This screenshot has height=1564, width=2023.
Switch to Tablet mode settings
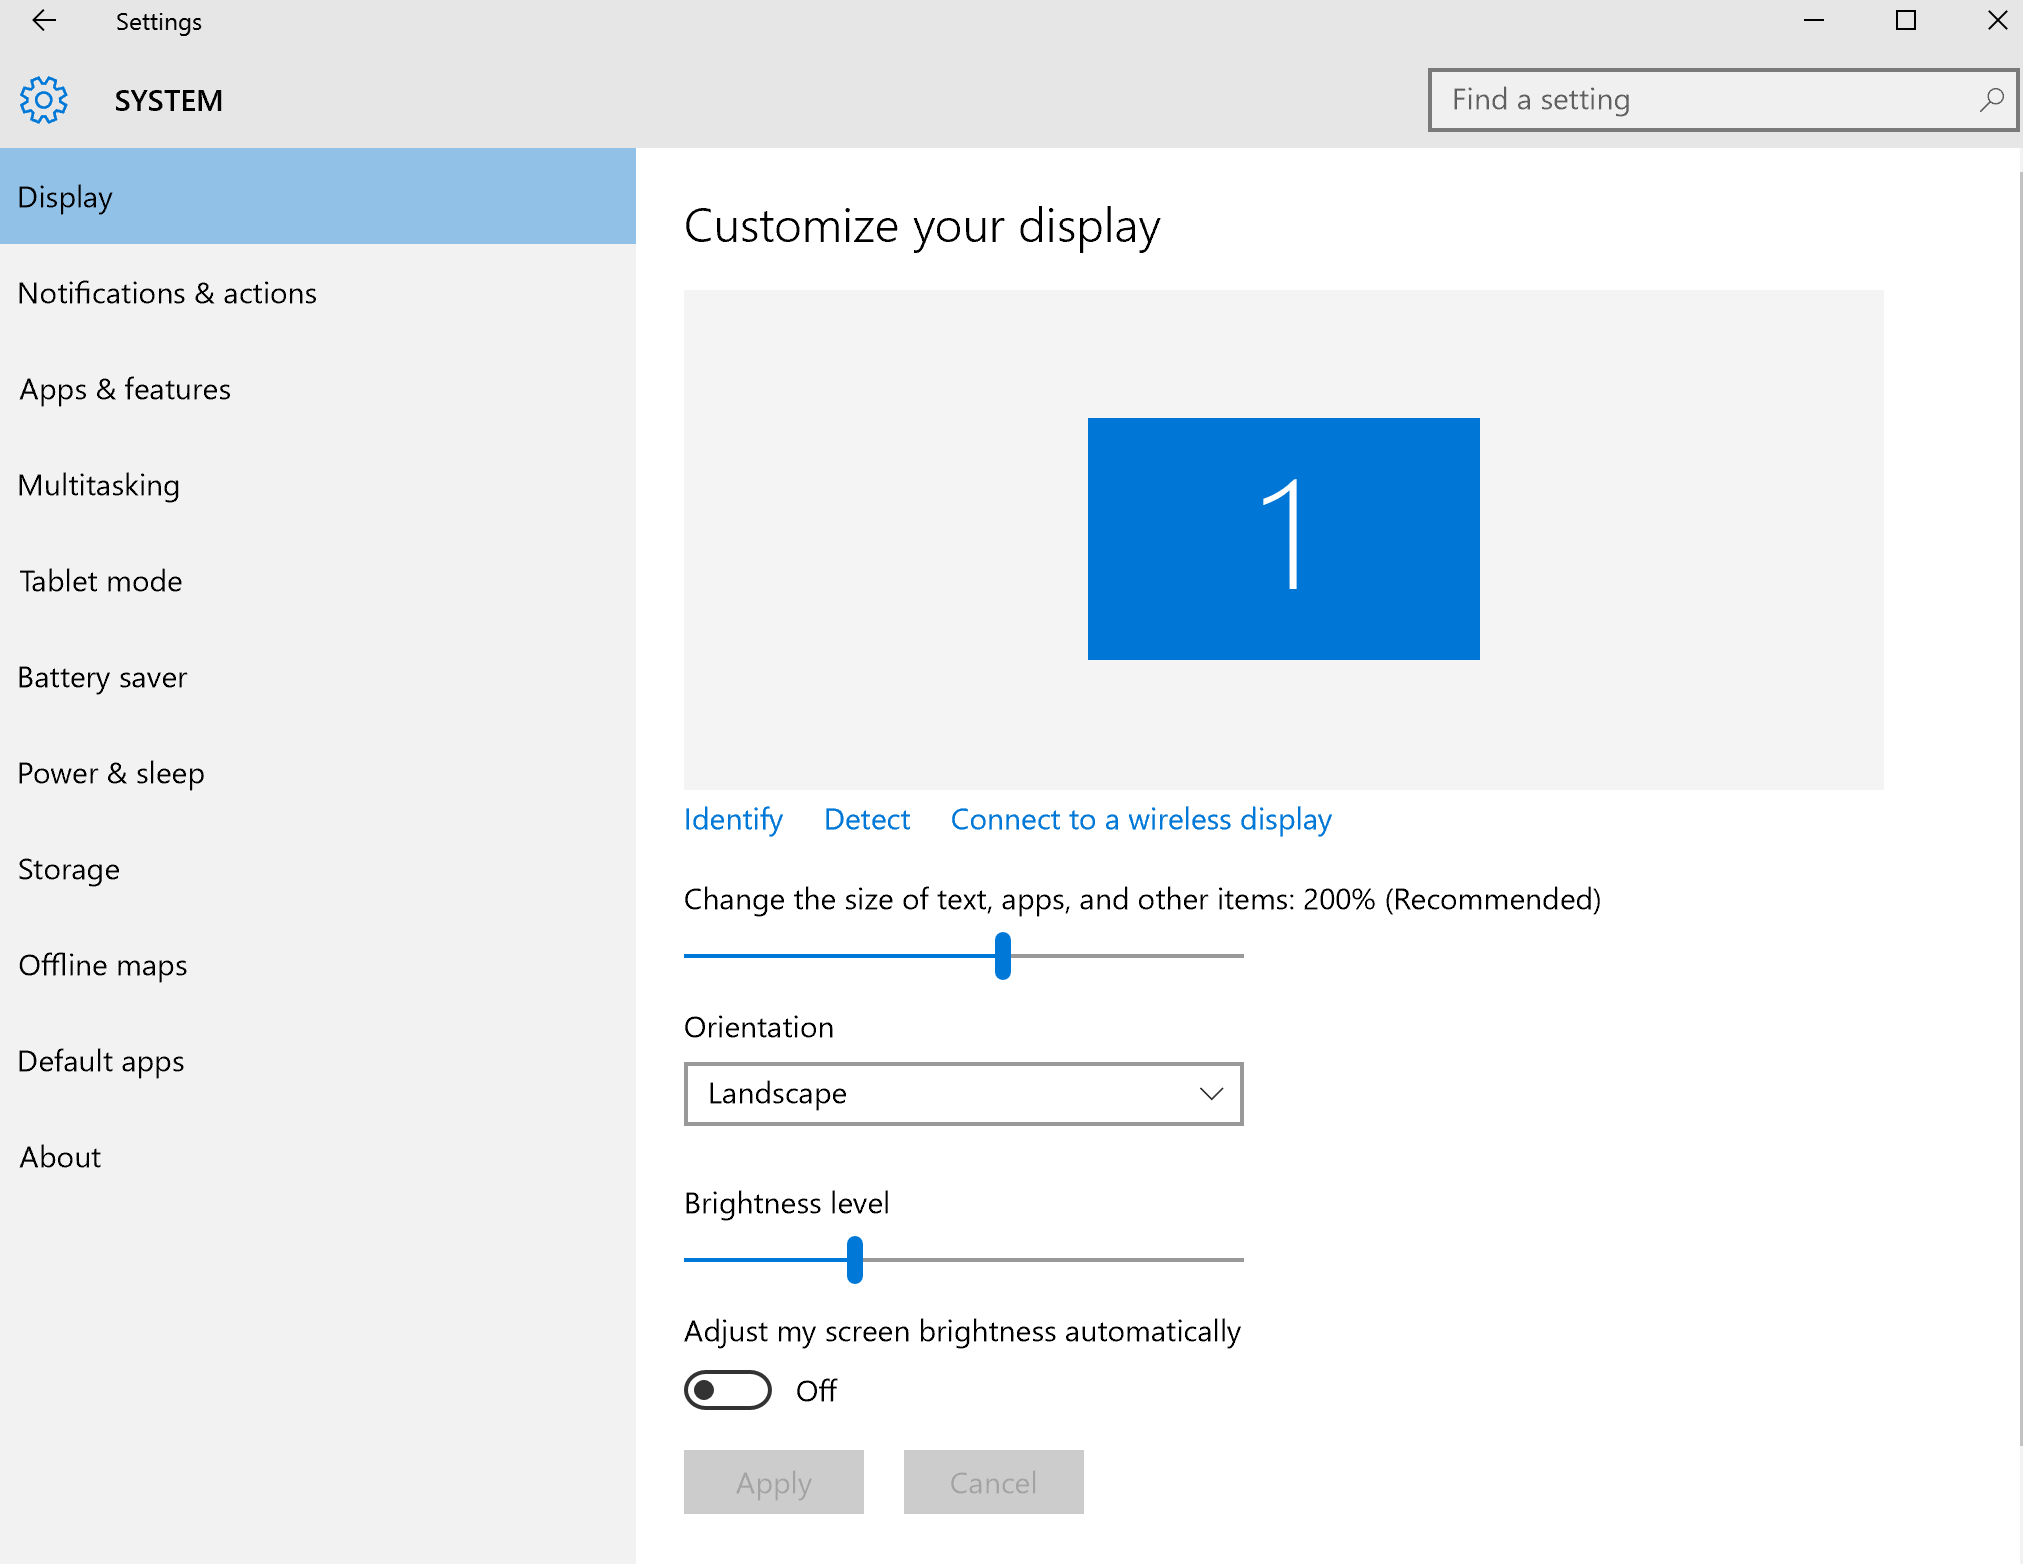[x=318, y=580]
